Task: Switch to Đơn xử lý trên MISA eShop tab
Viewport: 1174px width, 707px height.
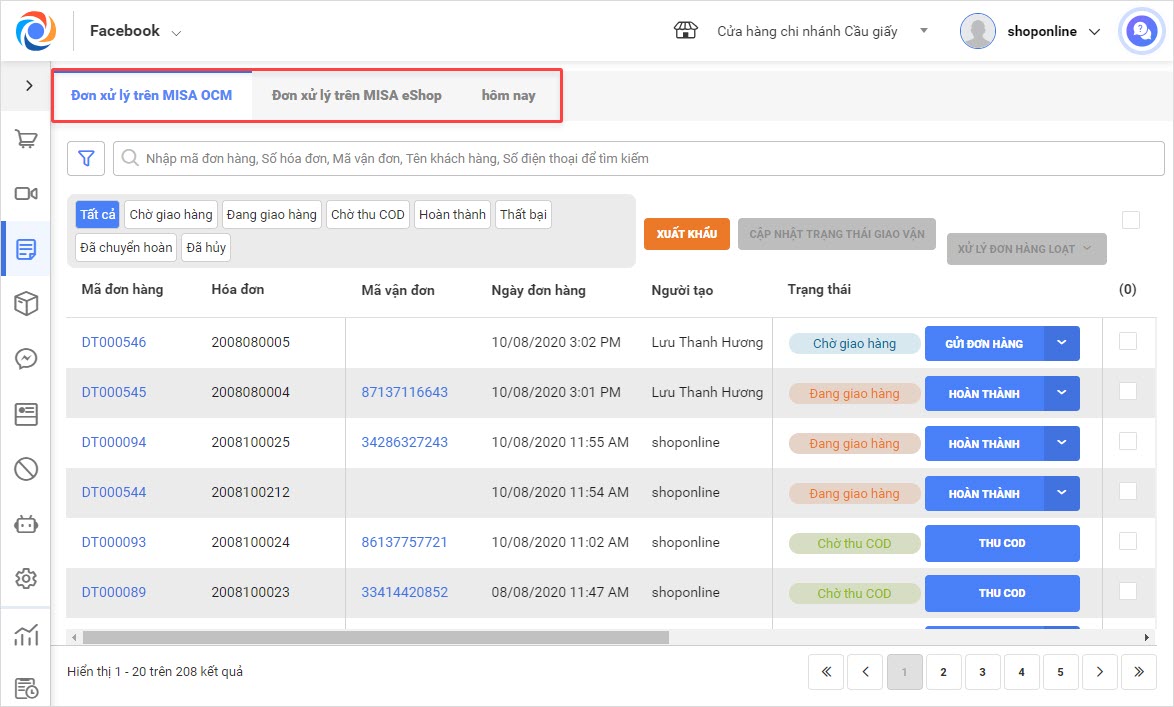Action: (356, 95)
